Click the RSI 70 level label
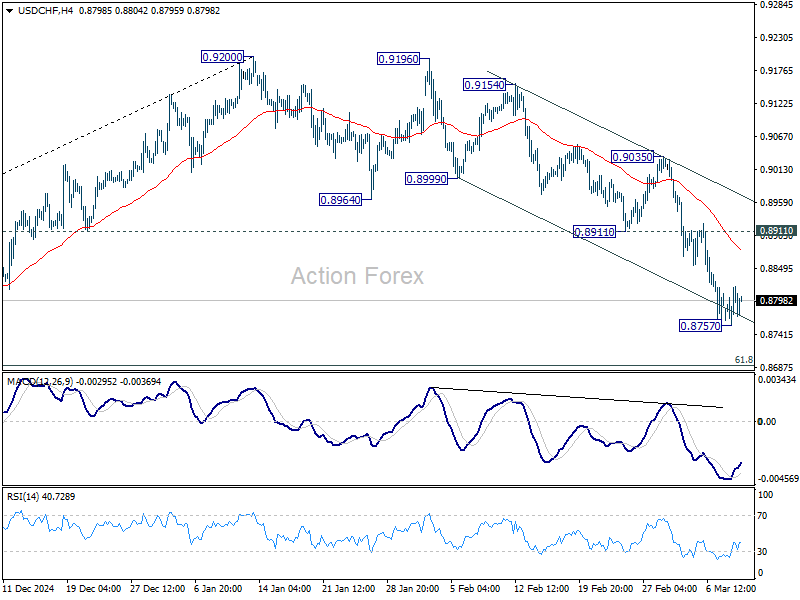The image size is (800, 600). (762, 516)
